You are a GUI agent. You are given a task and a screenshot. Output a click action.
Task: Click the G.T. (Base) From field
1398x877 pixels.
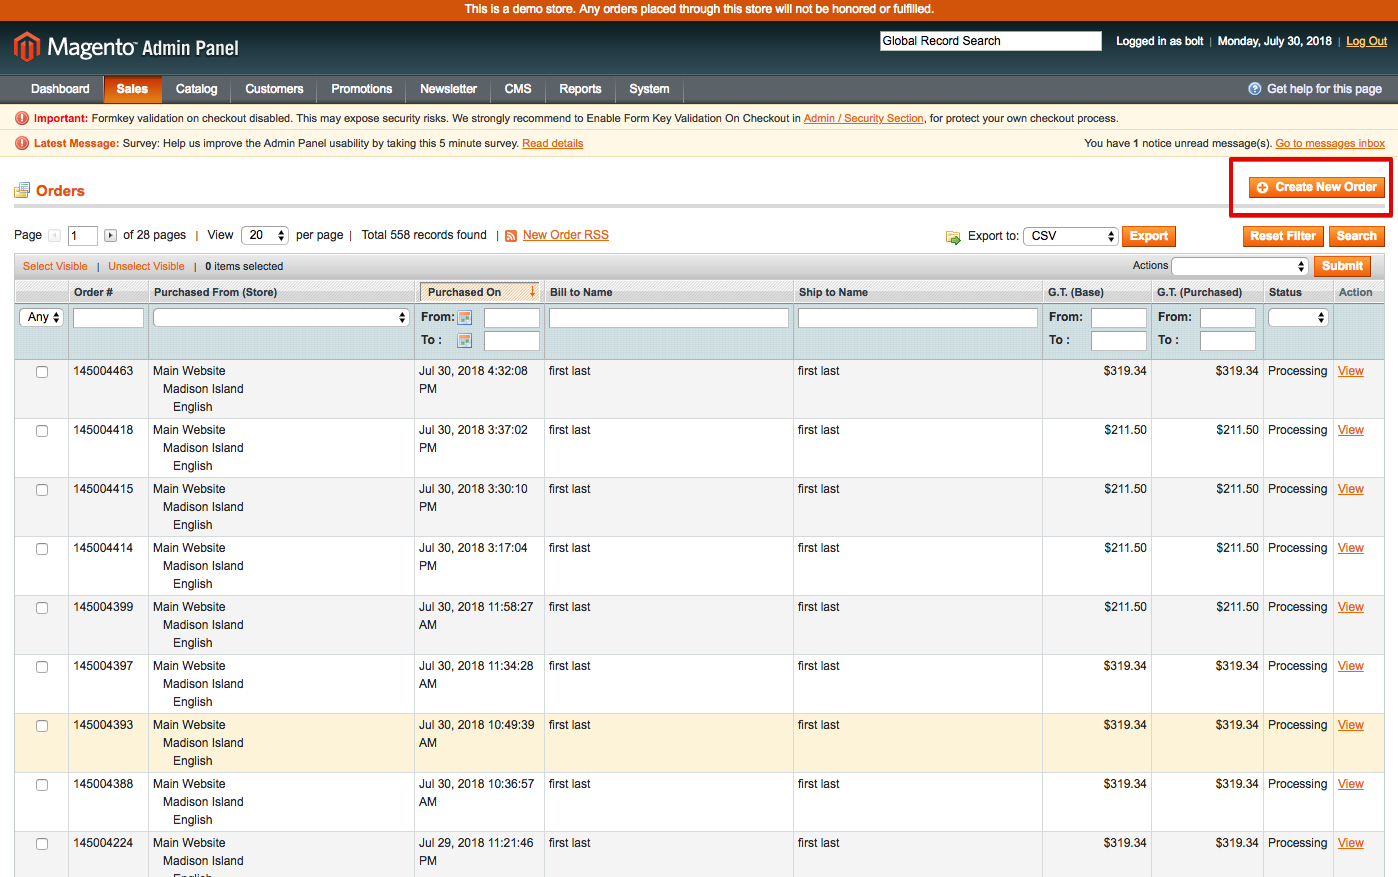1119,318
